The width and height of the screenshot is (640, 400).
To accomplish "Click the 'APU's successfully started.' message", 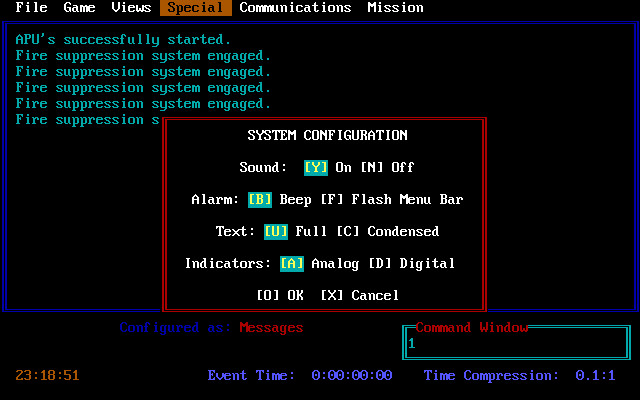I will click(123, 40).
